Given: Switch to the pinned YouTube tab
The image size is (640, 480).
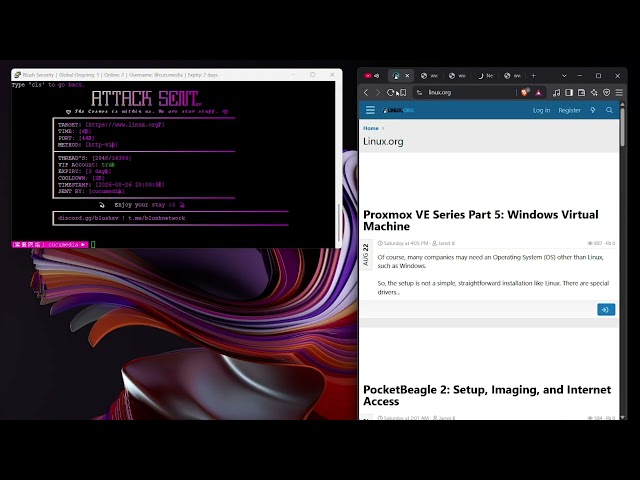Looking at the screenshot, I should pyautogui.click(x=368, y=76).
